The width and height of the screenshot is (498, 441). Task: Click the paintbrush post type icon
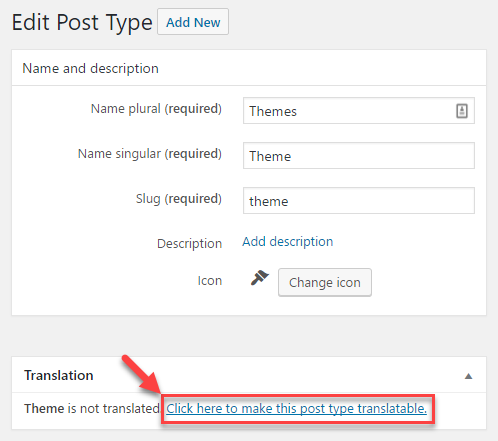coord(260,278)
